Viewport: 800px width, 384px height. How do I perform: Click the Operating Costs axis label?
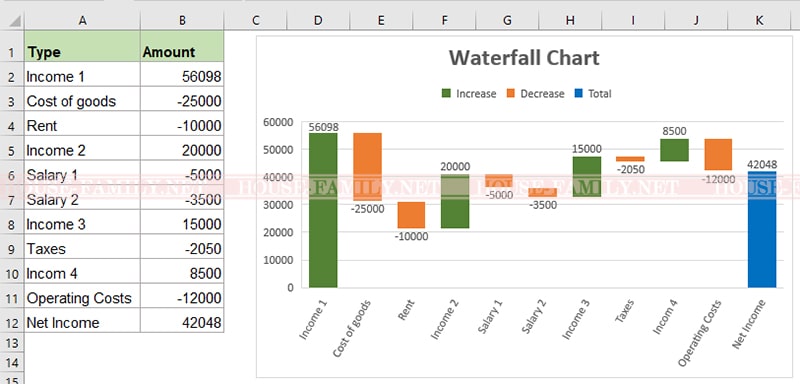(x=700, y=333)
